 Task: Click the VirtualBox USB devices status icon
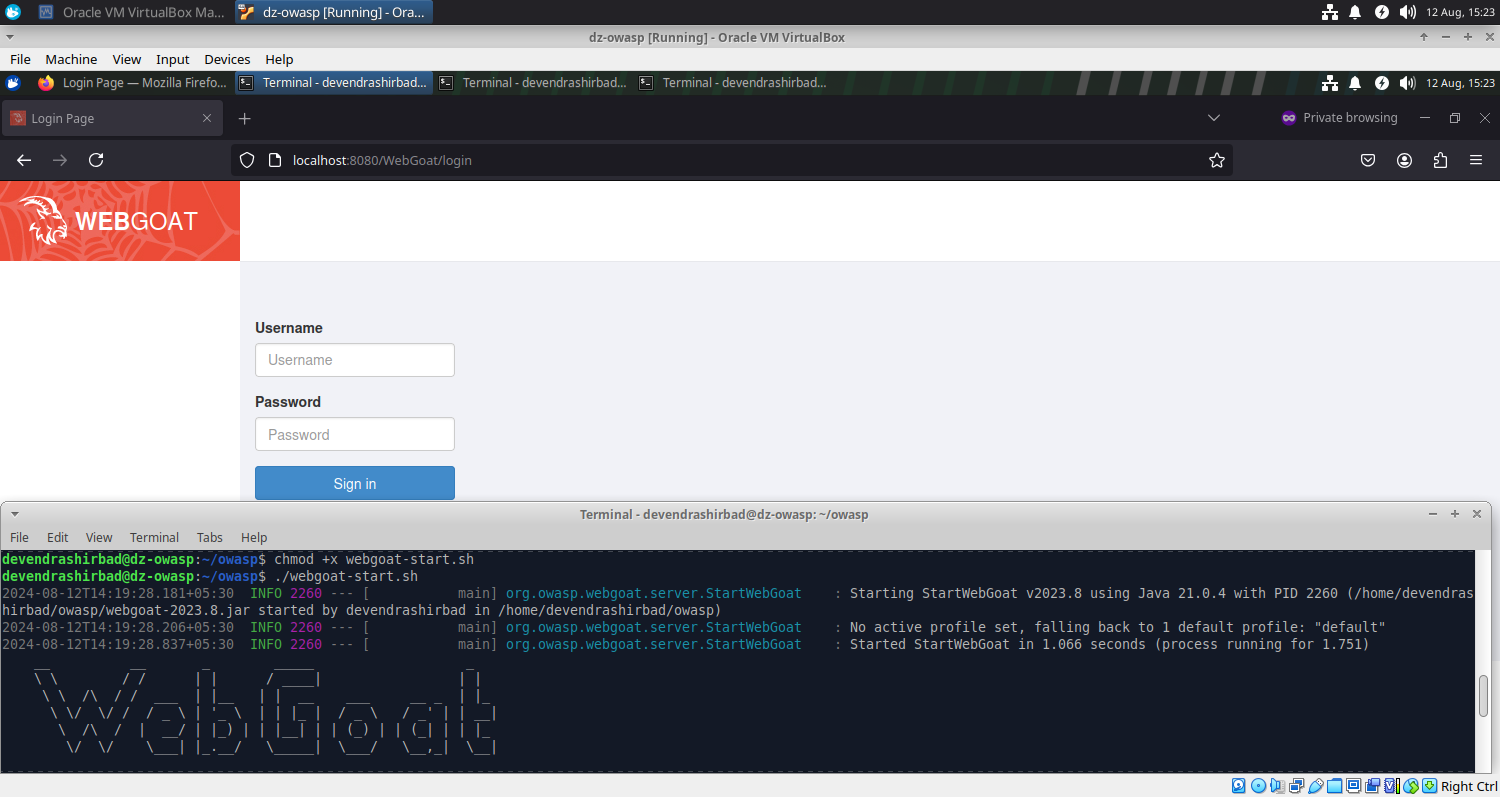click(1316, 786)
